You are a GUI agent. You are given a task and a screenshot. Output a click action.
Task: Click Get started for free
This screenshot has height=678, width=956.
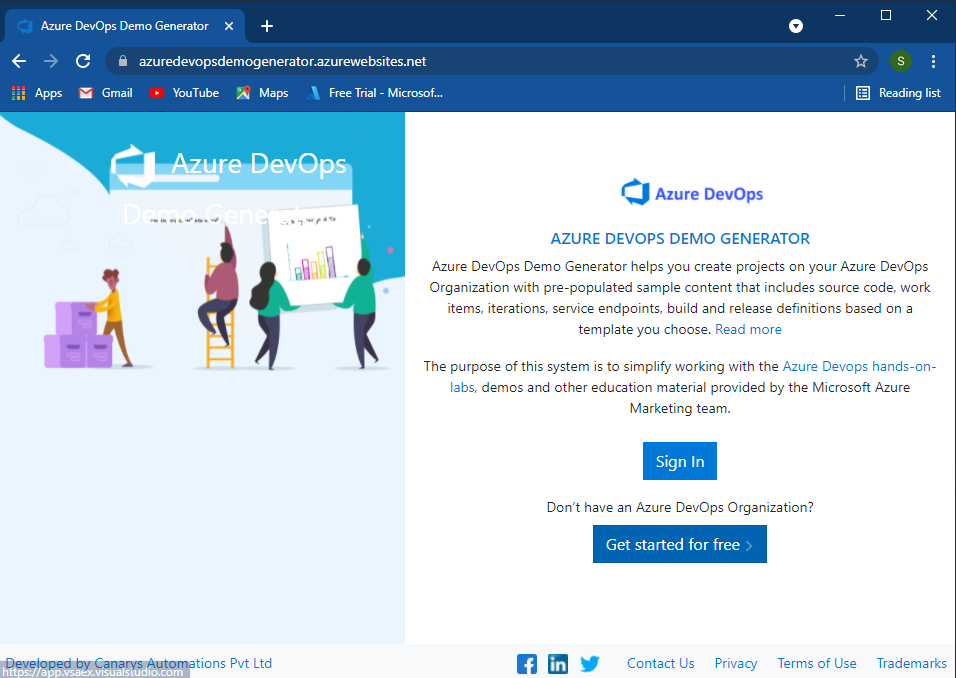[679, 544]
